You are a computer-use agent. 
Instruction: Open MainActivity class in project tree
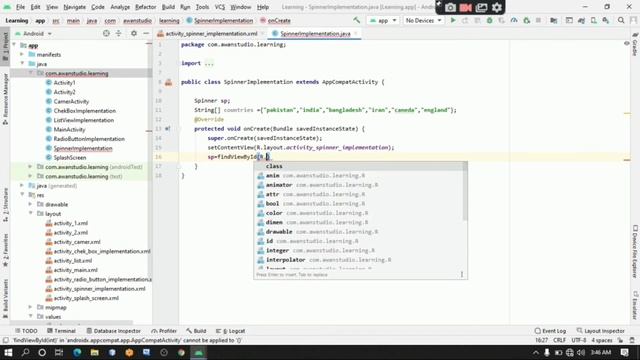pos(69,129)
